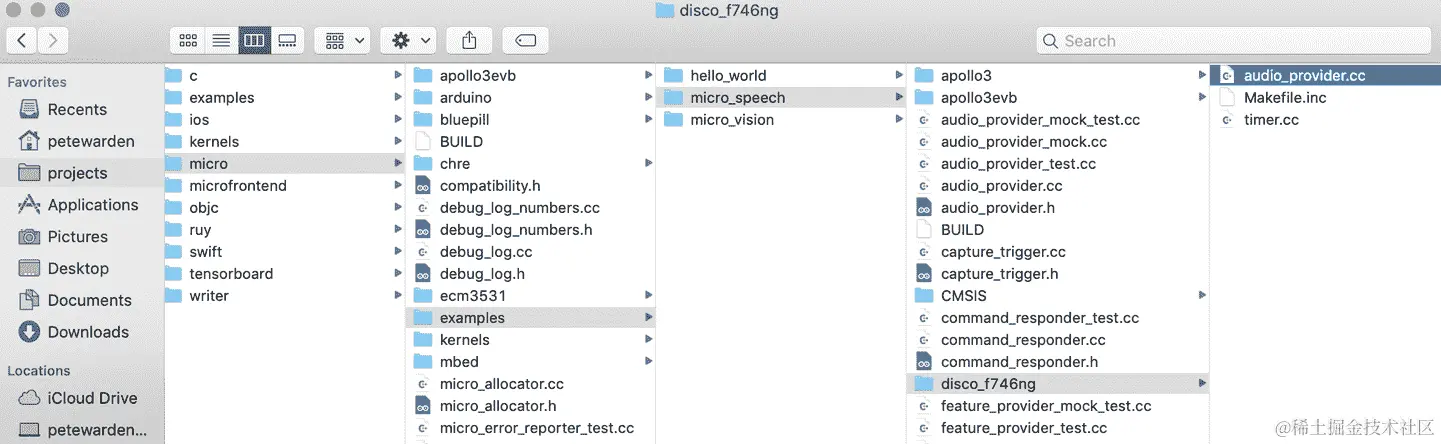Viewport: 1441px width, 444px height.
Task: Expand the kernels folder arrow in first column
Action: click(398, 141)
